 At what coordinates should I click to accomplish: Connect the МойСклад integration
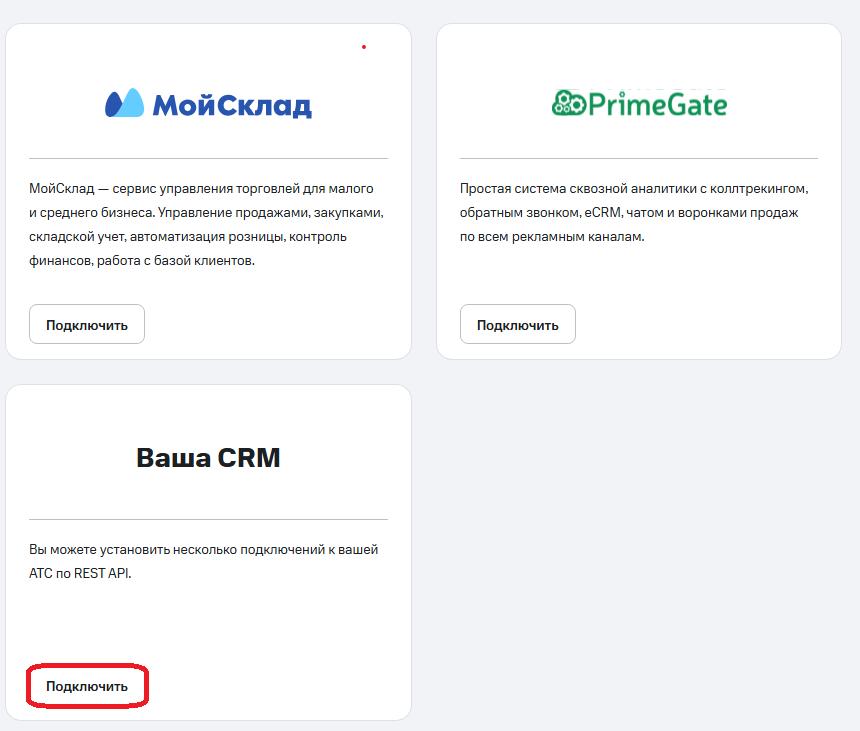[87, 325]
